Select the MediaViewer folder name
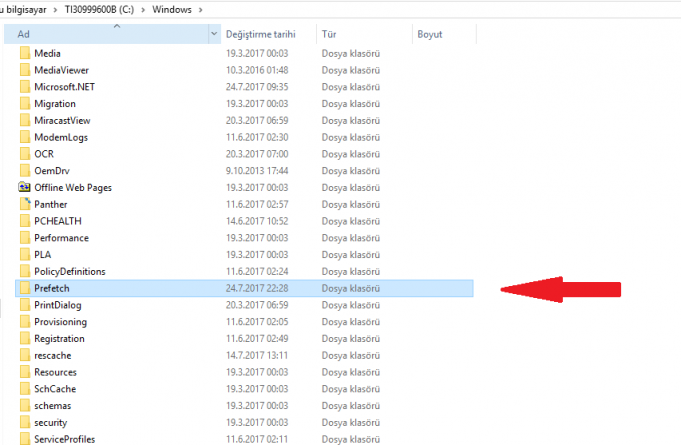 (61, 70)
